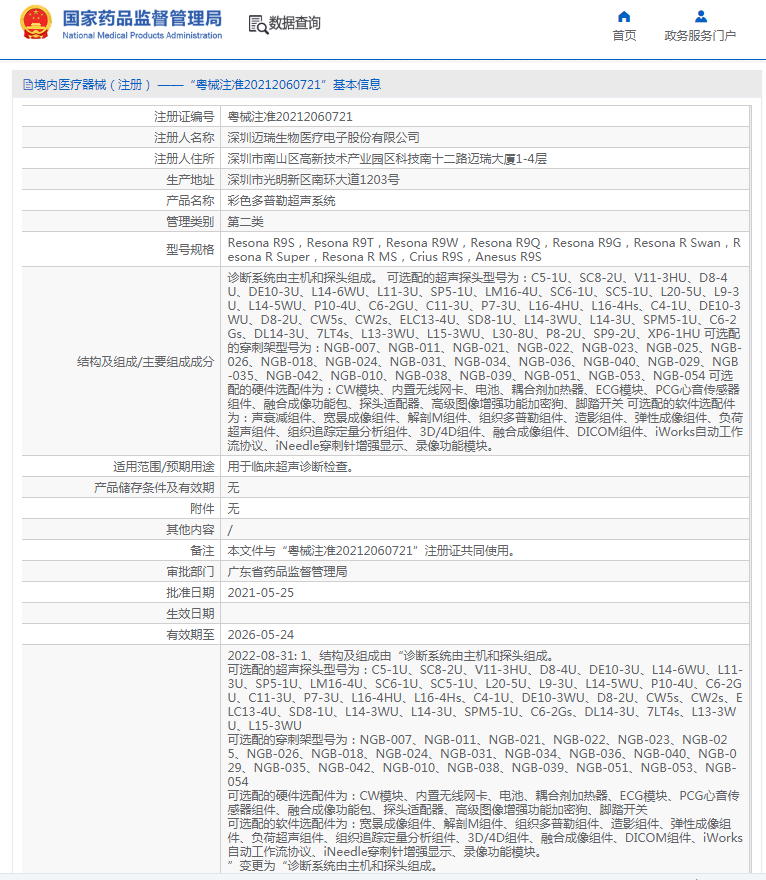Viewport: 766px width, 880px height.
Task: Click the 附件 label
Action: (202, 508)
